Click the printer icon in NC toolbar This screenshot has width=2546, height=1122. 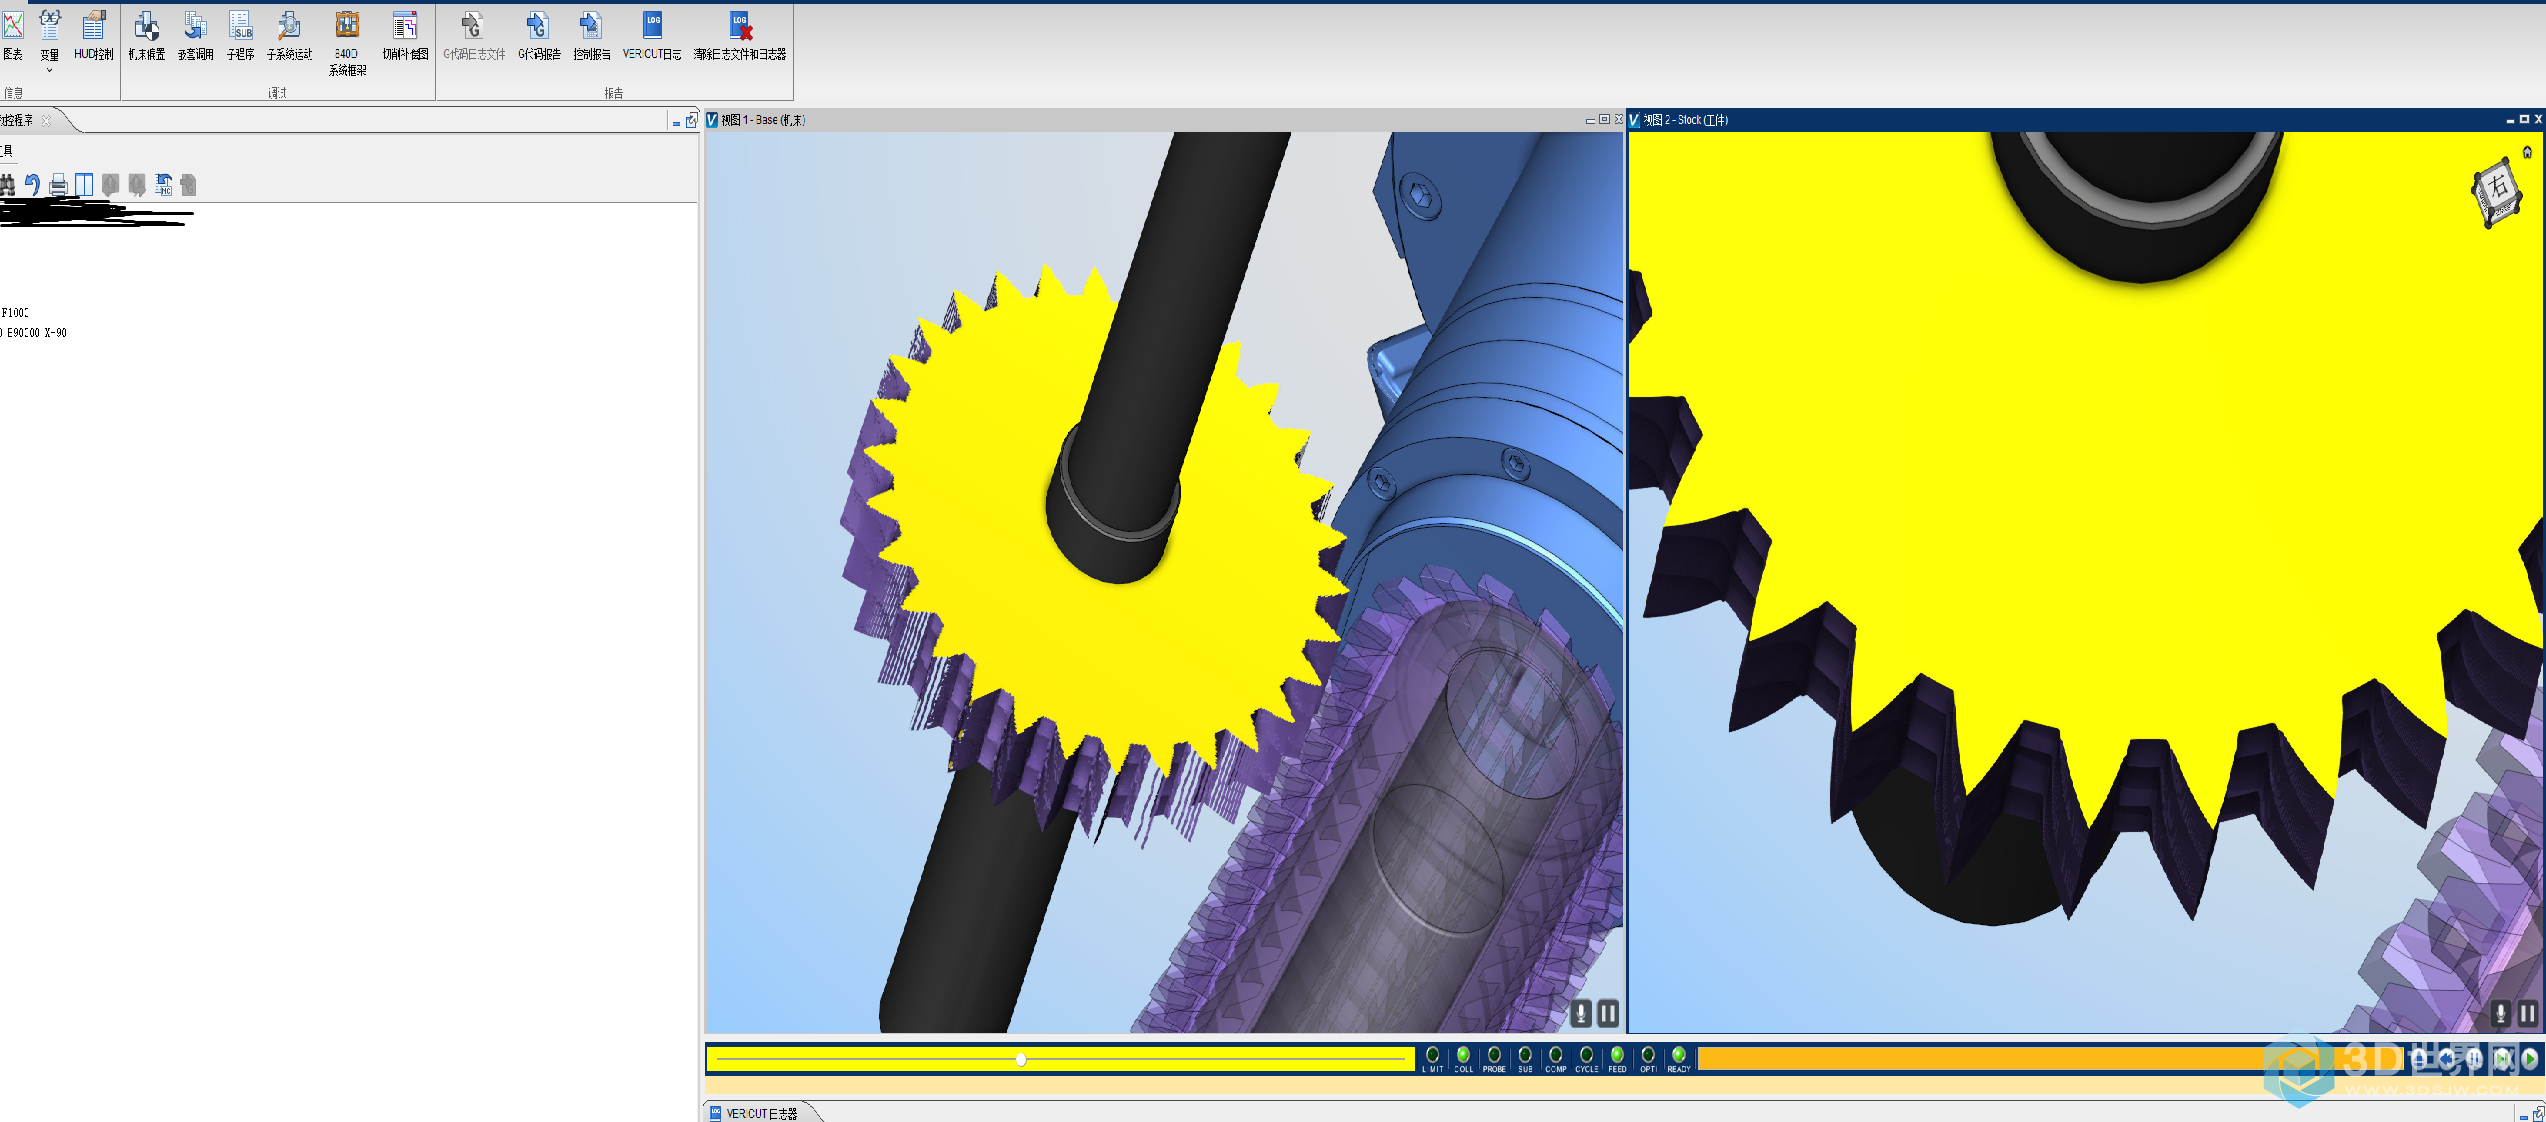click(58, 184)
